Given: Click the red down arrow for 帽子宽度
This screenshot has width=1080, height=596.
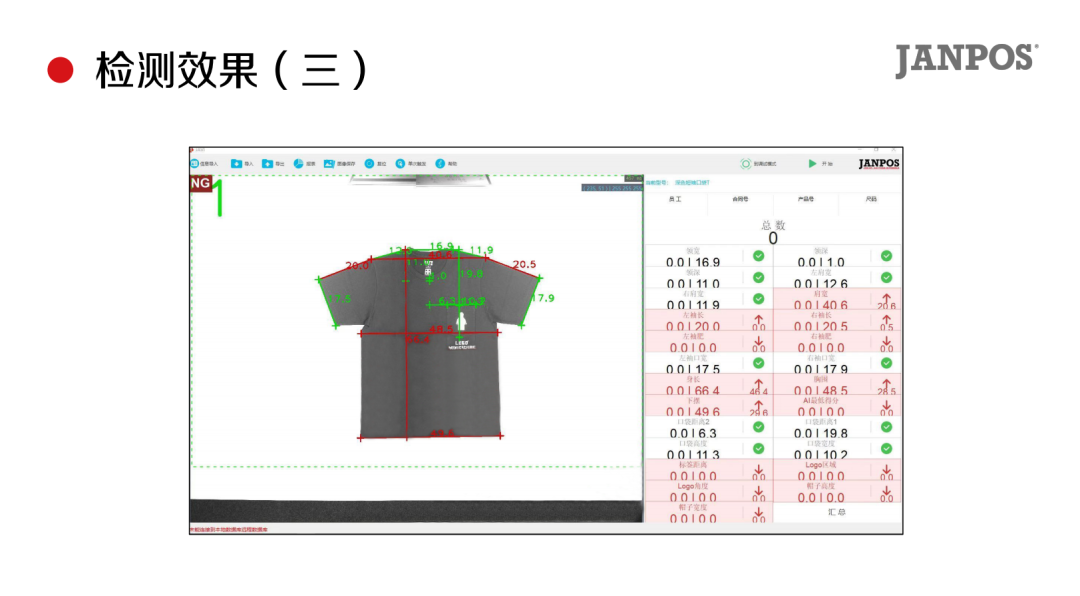Looking at the screenshot, I should coord(758,513).
